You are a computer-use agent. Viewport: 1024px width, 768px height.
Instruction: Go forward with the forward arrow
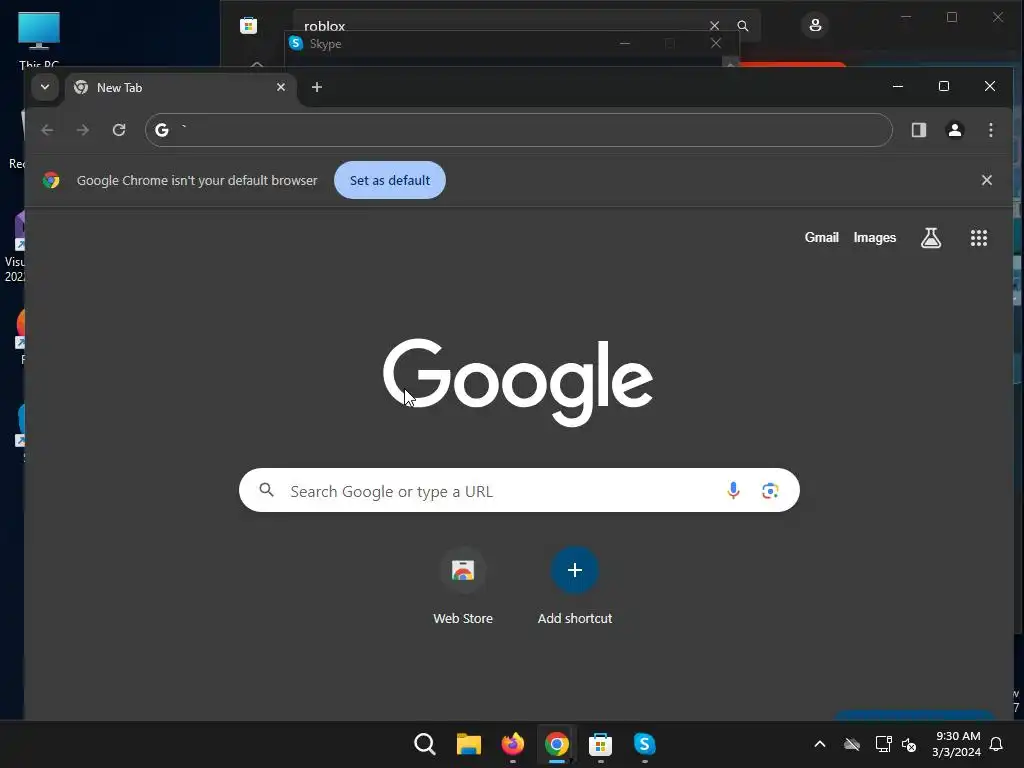pyautogui.click(x=82, y=130)
